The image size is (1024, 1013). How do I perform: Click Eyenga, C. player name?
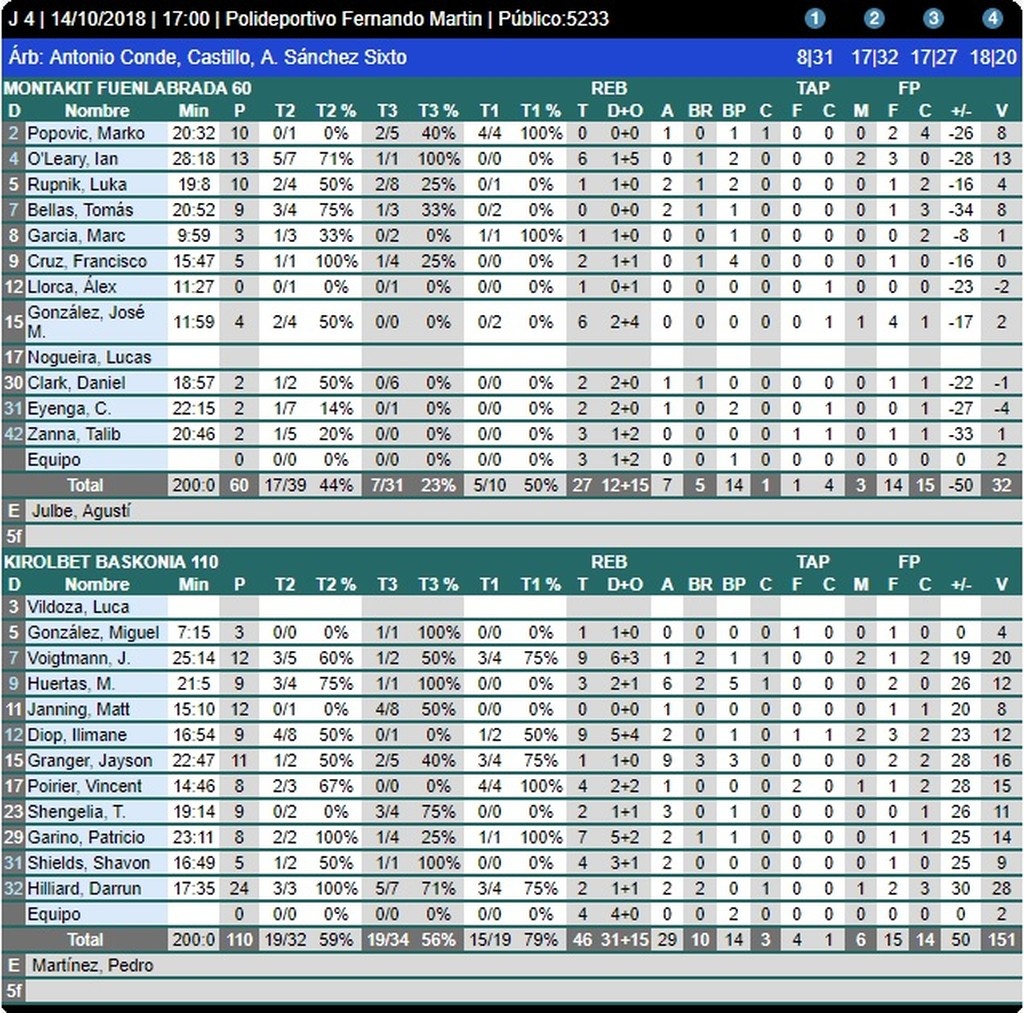[69, 408]
